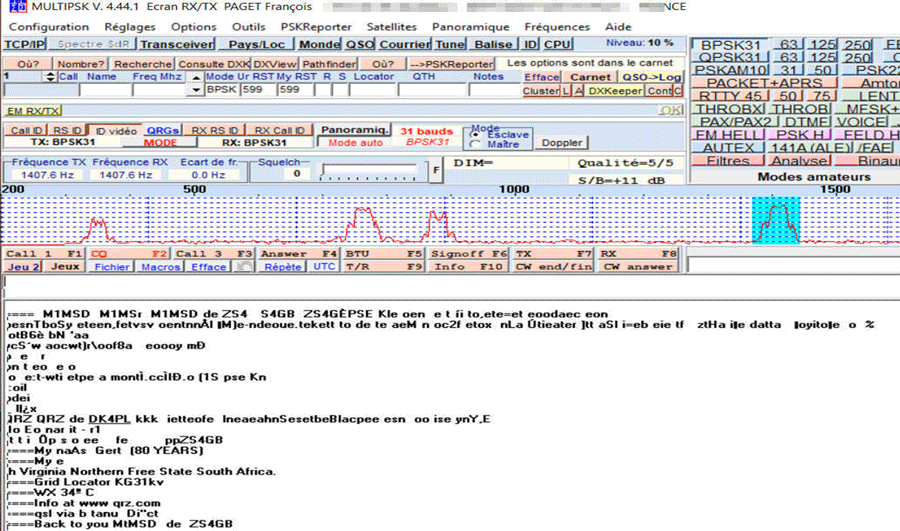This screenshot has height=531, width=900.
Task: Click the QSO number stepper arrows
Action: [51, 76]
